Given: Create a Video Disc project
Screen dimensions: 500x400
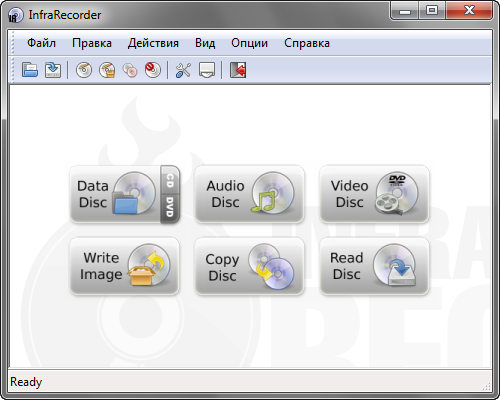Looking at the screenshot, I should click(x=374, y=194).
